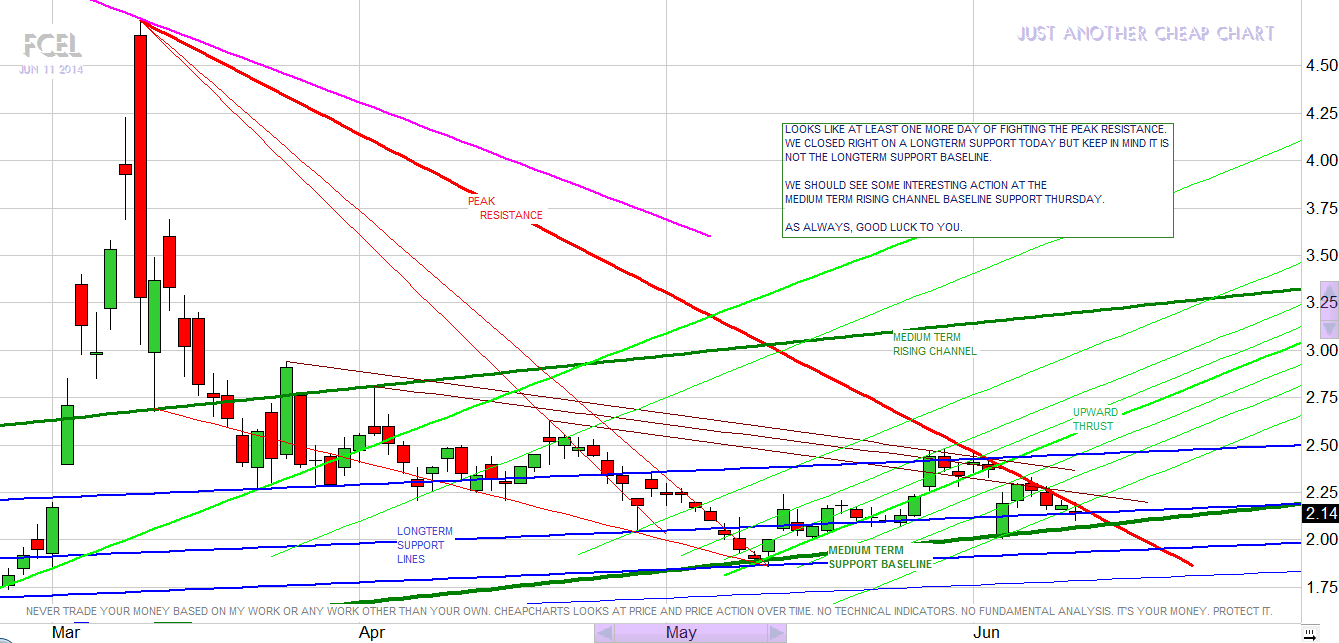Select the Medium Term Rising Channel label

point(934,345)
